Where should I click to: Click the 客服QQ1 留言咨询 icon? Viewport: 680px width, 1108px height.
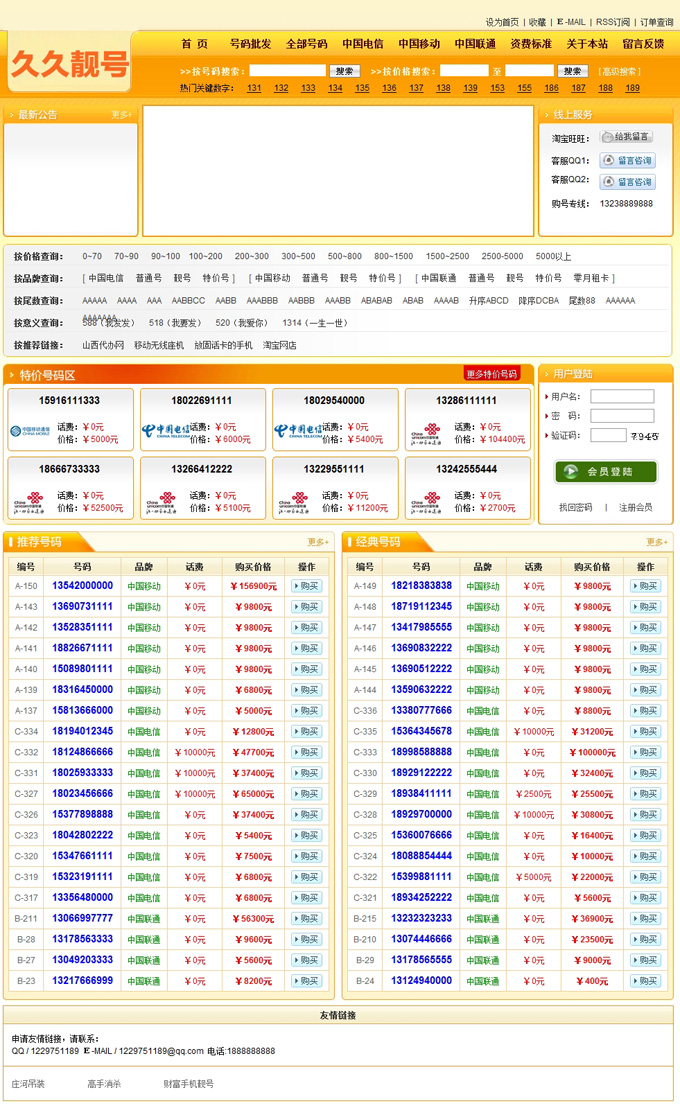628,160
